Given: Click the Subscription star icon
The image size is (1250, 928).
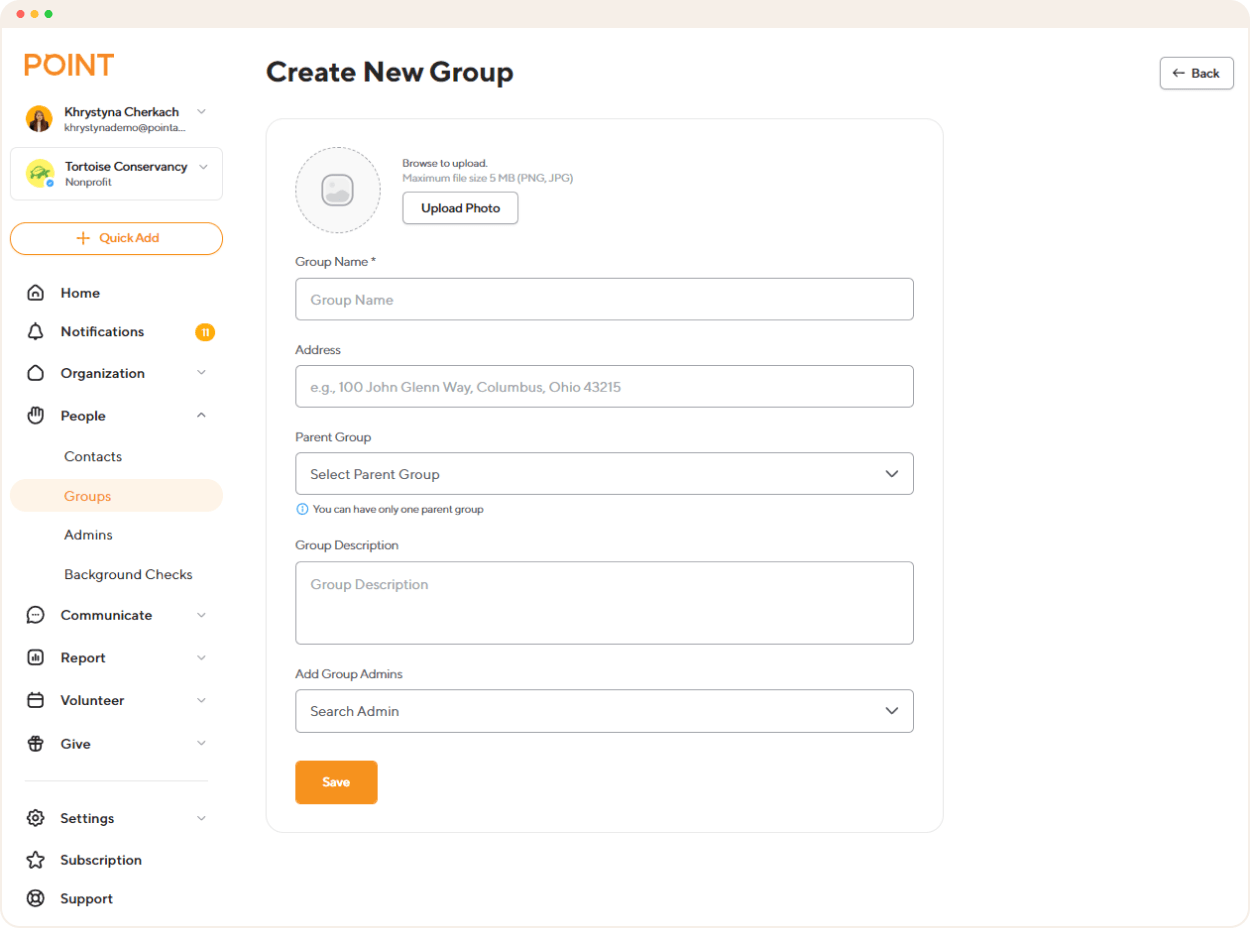Looking at the screenshot, I should click(35, 860).
